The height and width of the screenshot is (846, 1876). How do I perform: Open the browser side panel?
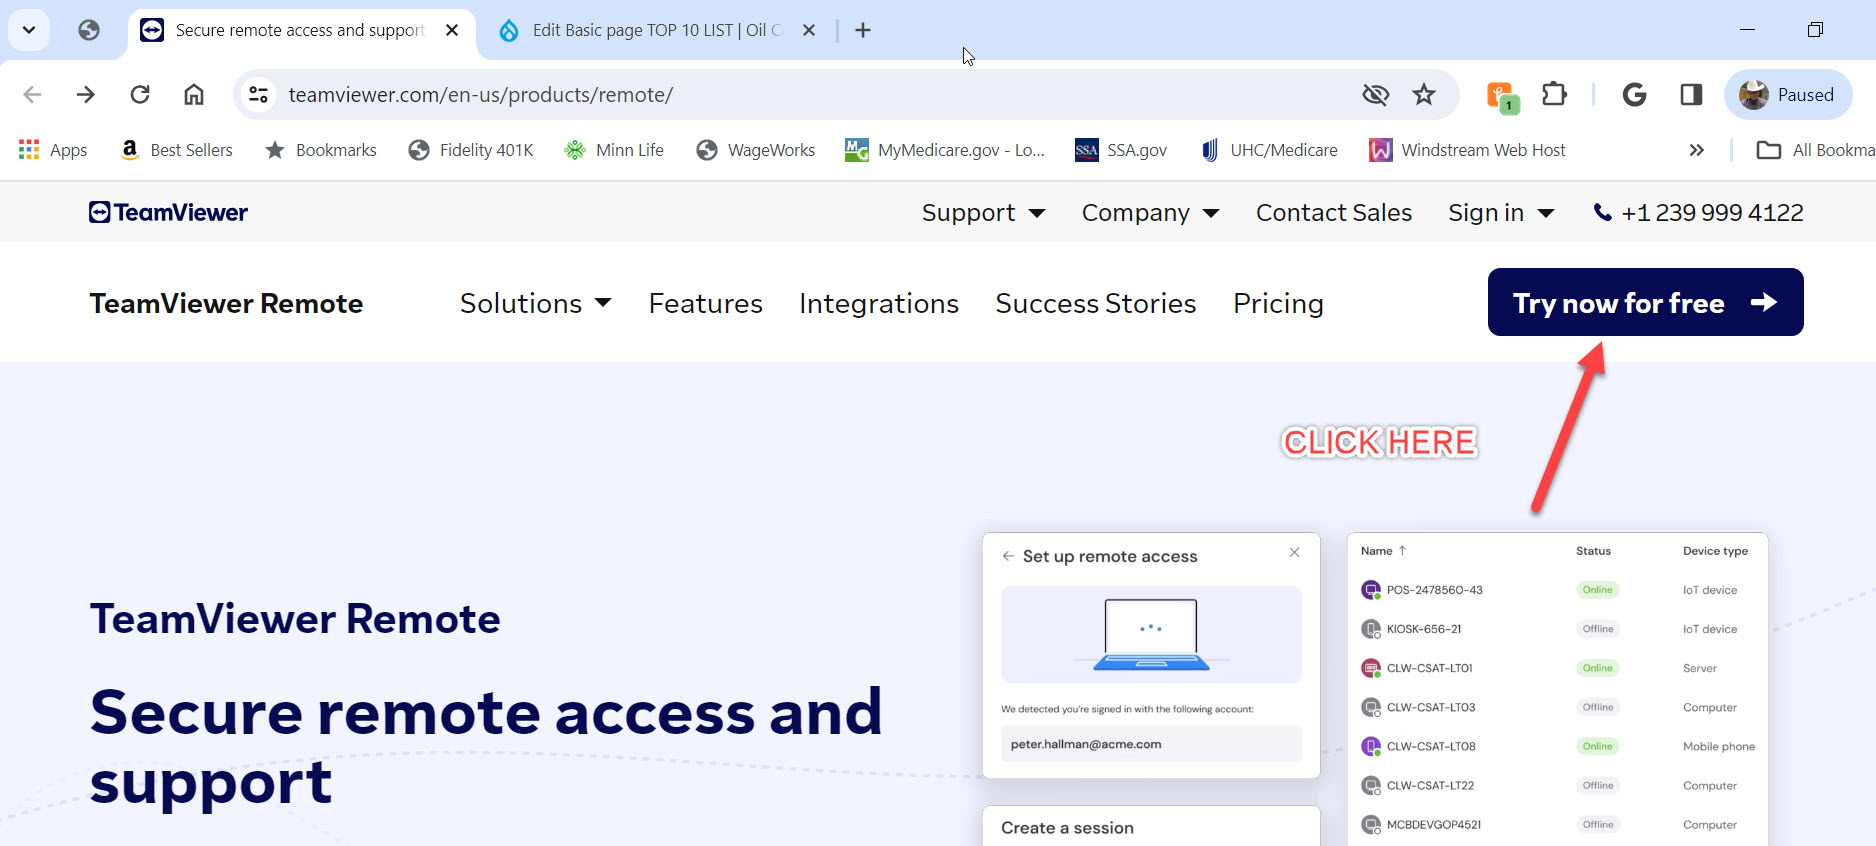(x=1691, y=95)
